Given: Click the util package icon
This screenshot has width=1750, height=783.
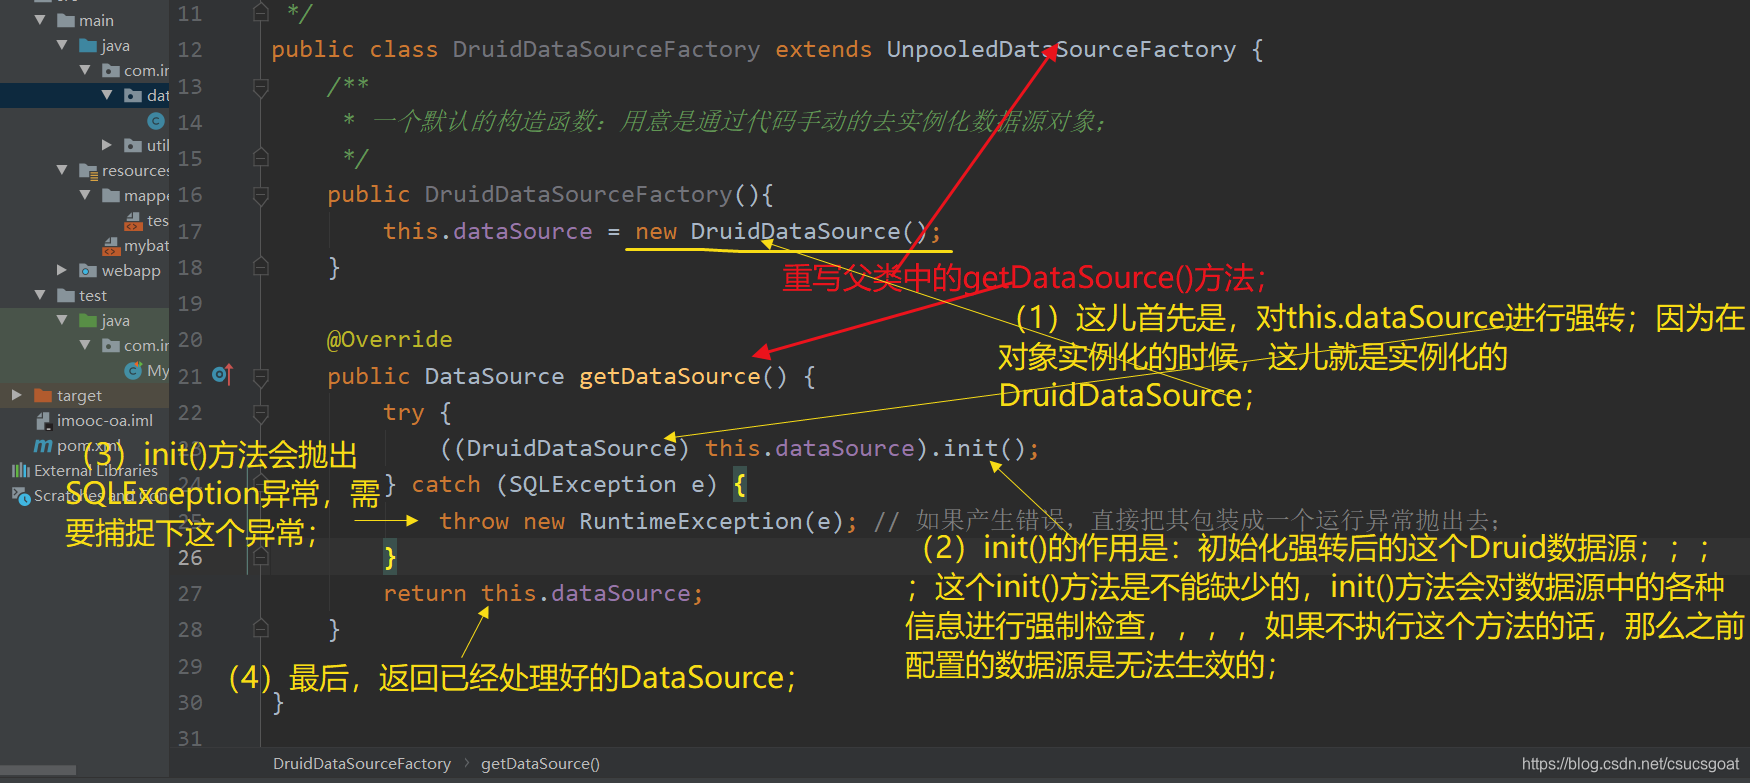Looking at the screenshot, I should [x=133, y=146].
